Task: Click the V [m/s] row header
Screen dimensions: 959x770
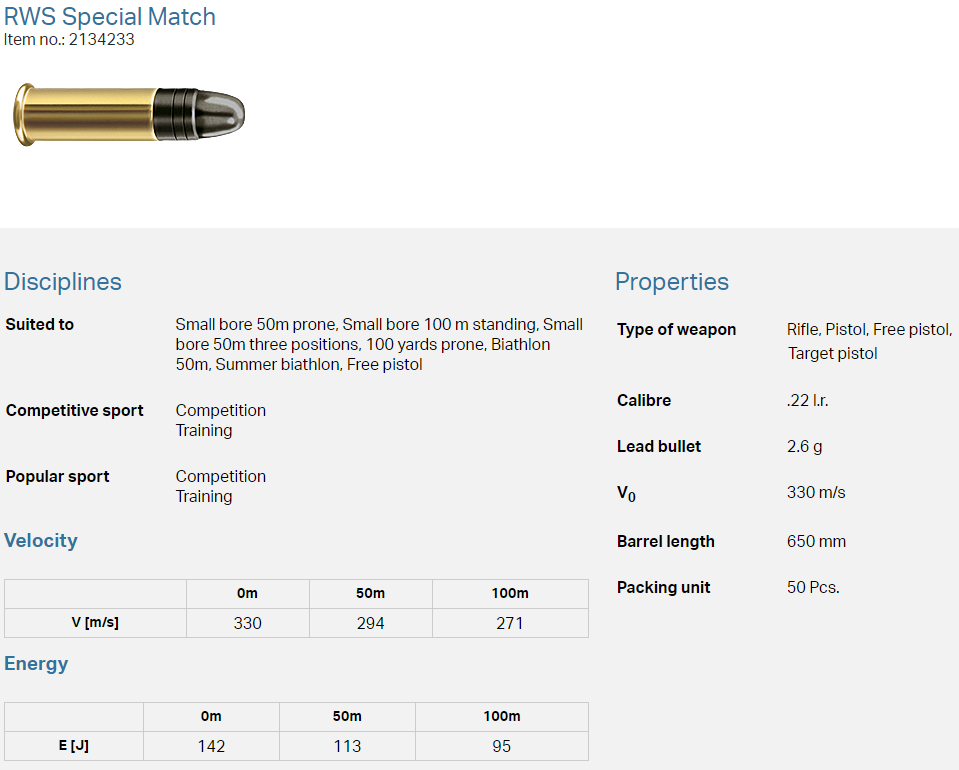Action: pyautogui.click(x=95, y=623)
